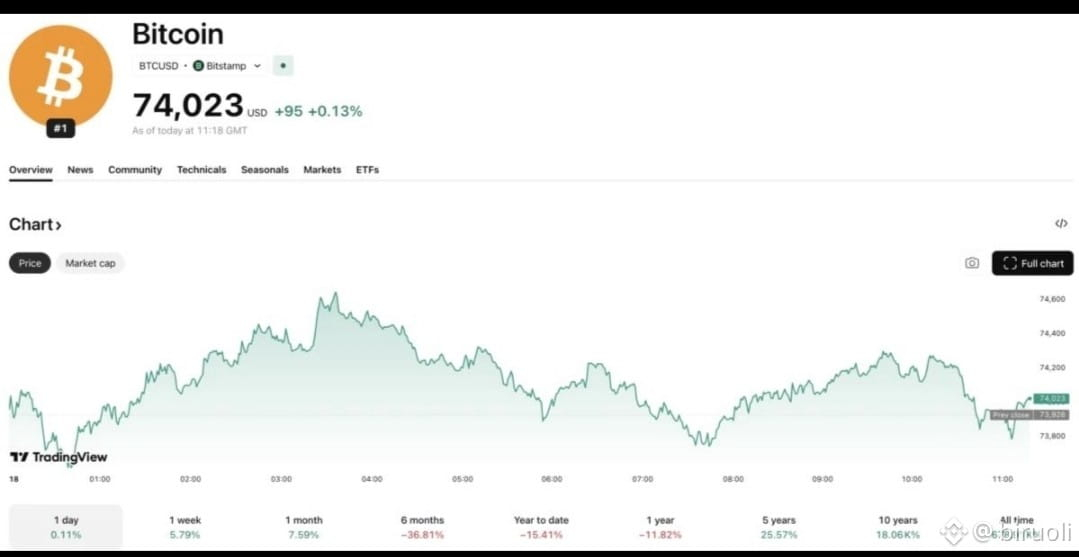Image resolution: width=1079 pixels, height=557 pixels.
Task: Select the 1 day range
Action: pos(66,527)
